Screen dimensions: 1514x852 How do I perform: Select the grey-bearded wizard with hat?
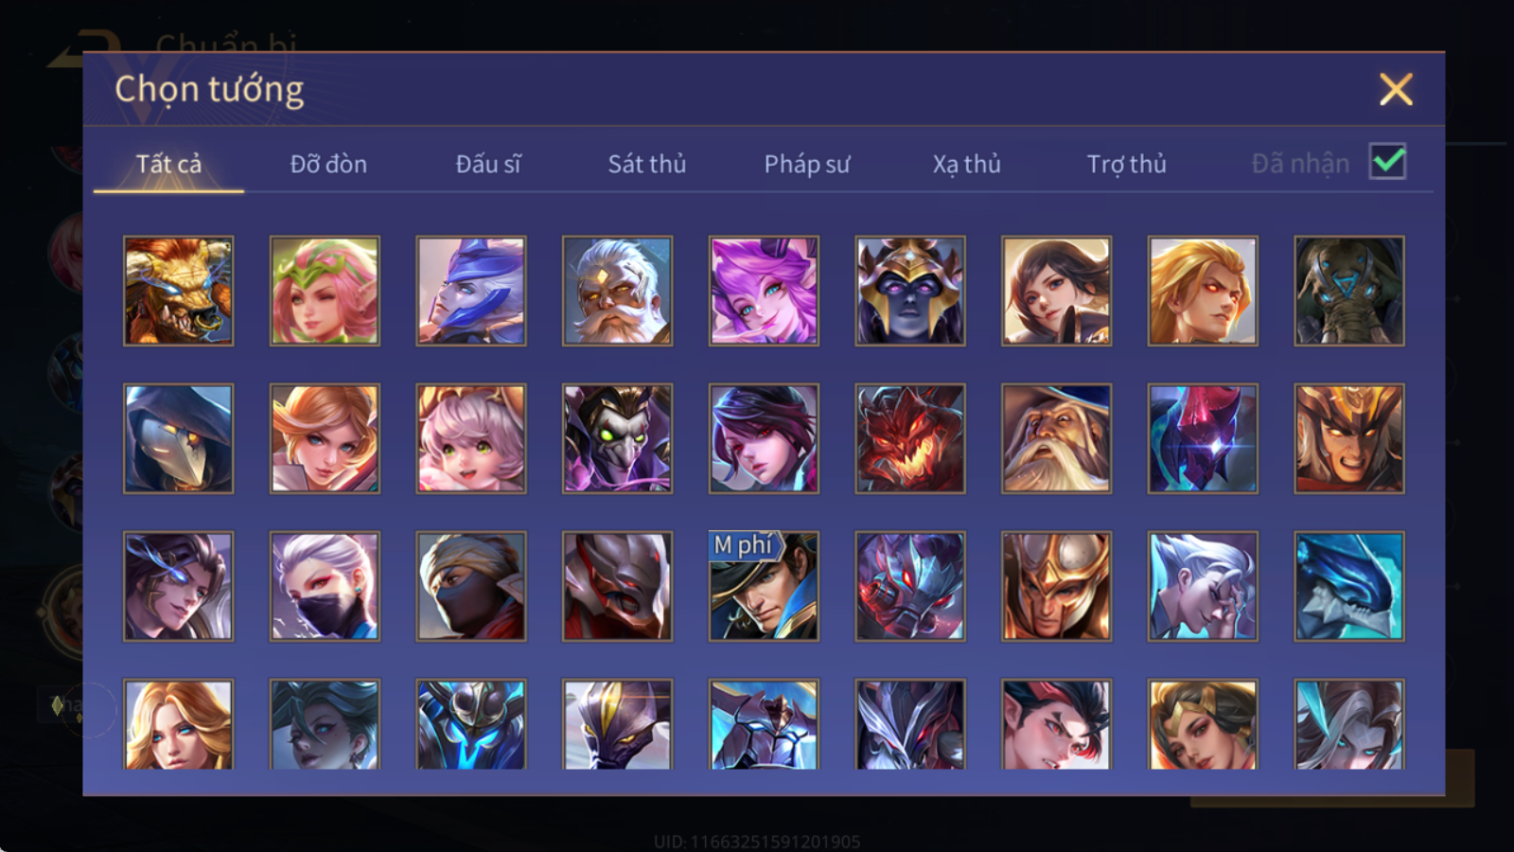1056,439
